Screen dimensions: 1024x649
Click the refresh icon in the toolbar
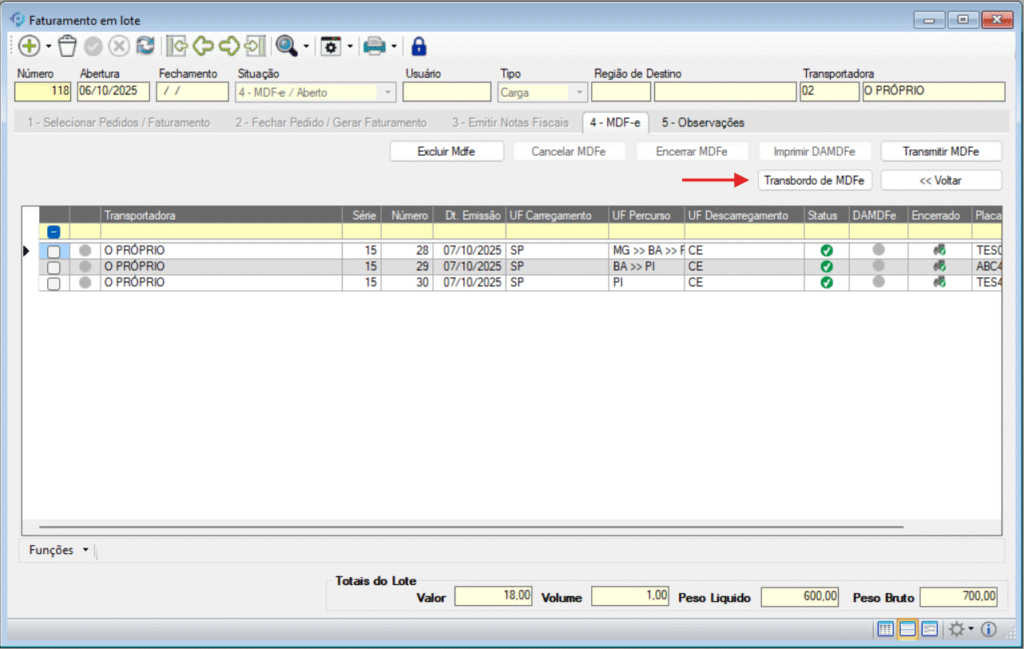[146, 46]
